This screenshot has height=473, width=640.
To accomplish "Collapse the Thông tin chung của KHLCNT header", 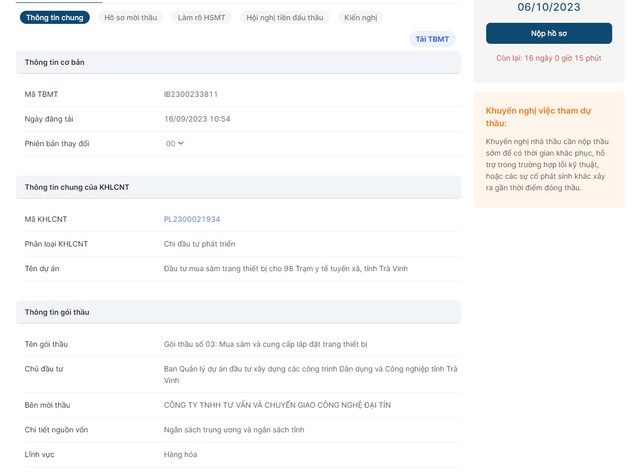I will coord(238,187).
